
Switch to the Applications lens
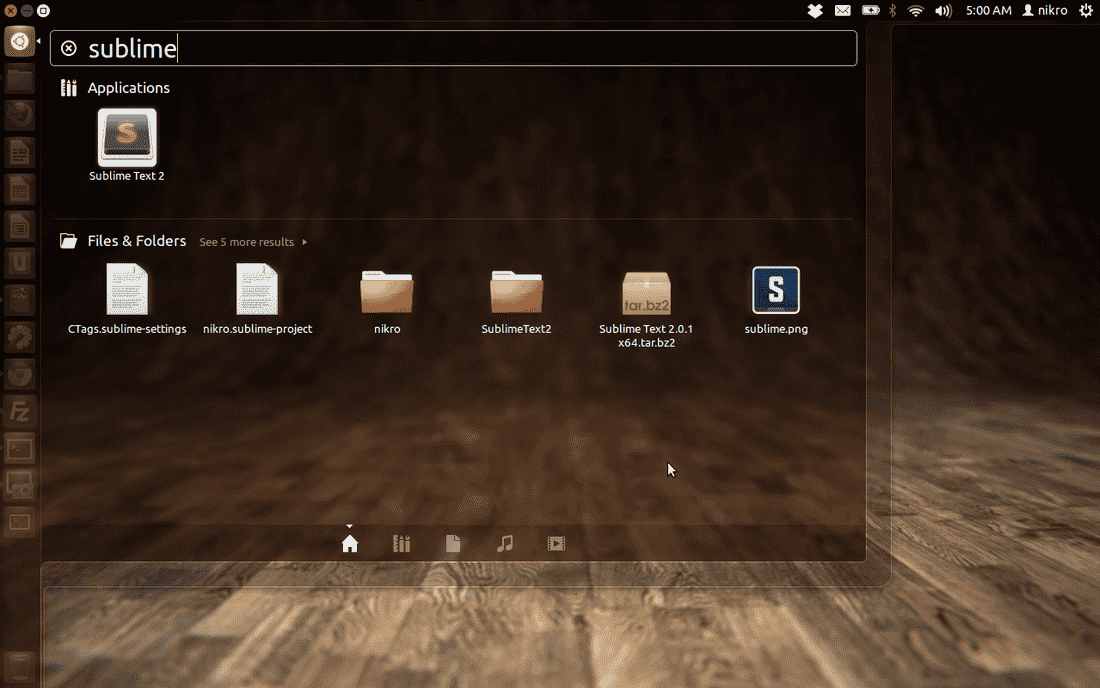401,544
